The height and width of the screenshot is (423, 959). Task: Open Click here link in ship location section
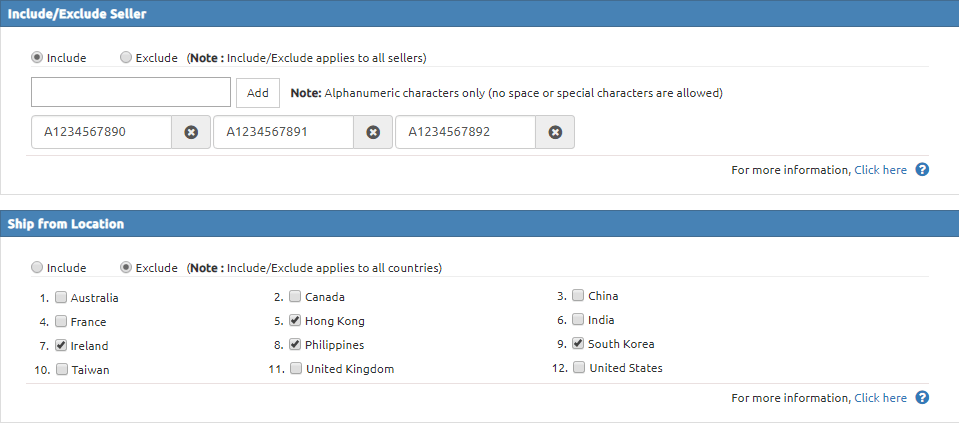881,398
